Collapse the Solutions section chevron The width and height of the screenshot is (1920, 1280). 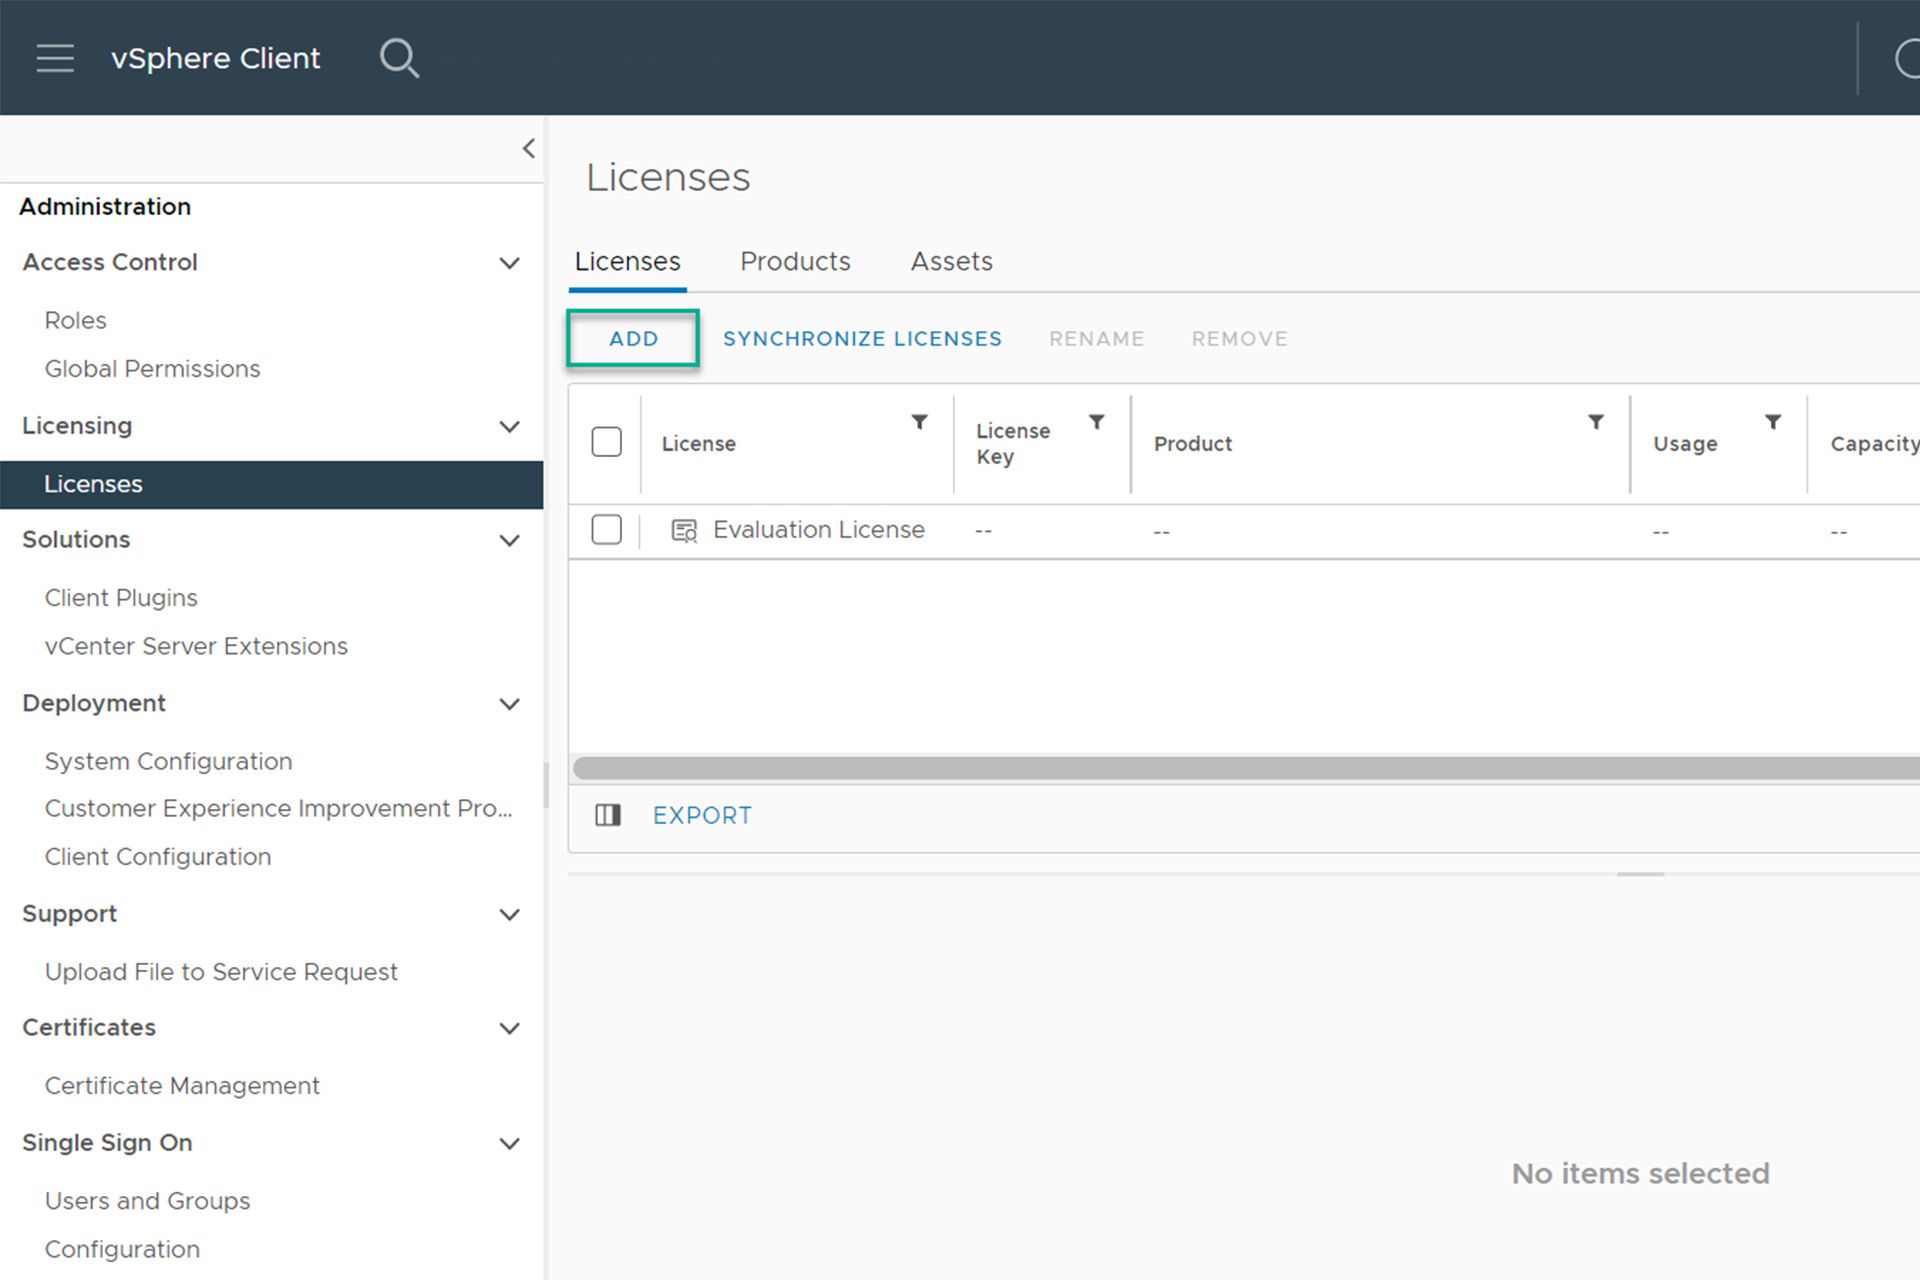point(509,541)
